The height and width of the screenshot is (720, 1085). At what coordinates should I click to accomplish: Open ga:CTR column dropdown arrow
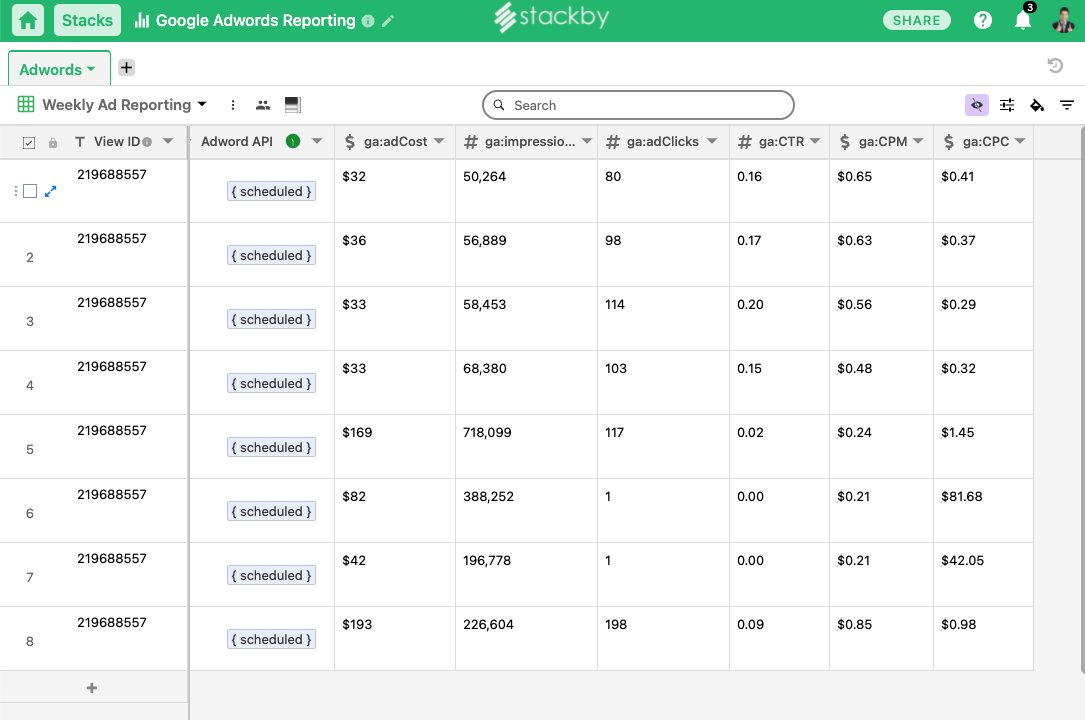[x=815, y=141]
